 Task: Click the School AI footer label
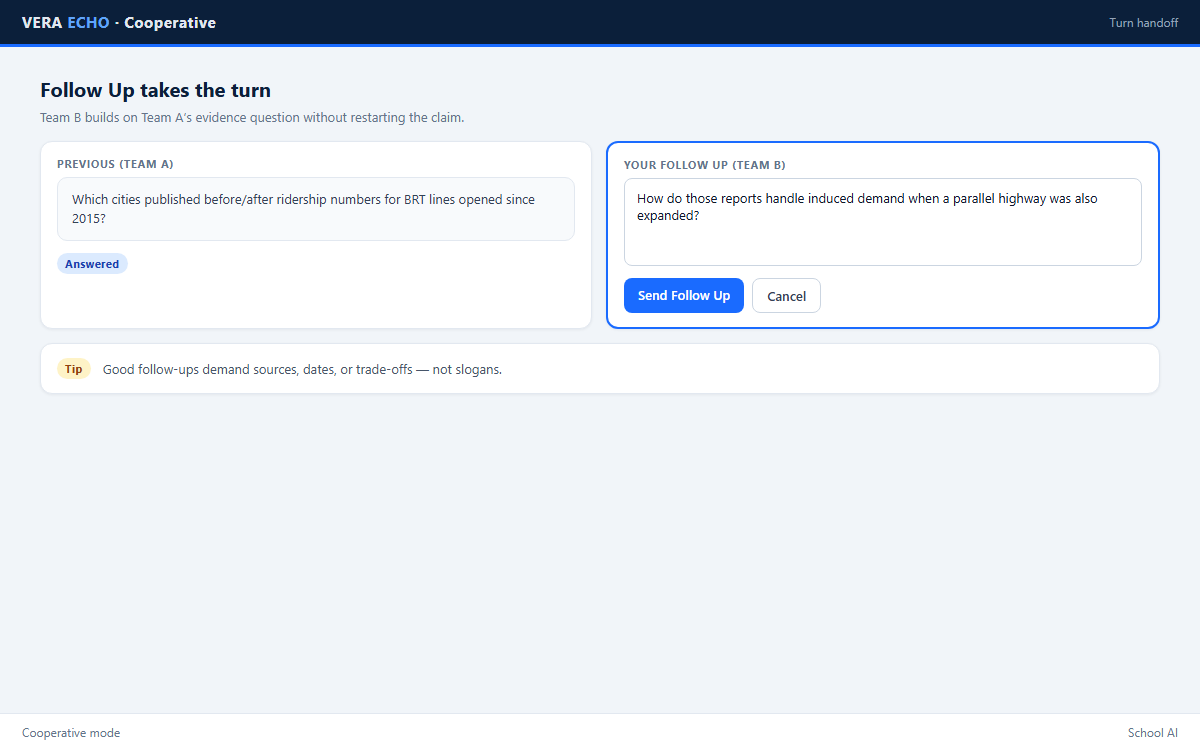(1153, 733)
